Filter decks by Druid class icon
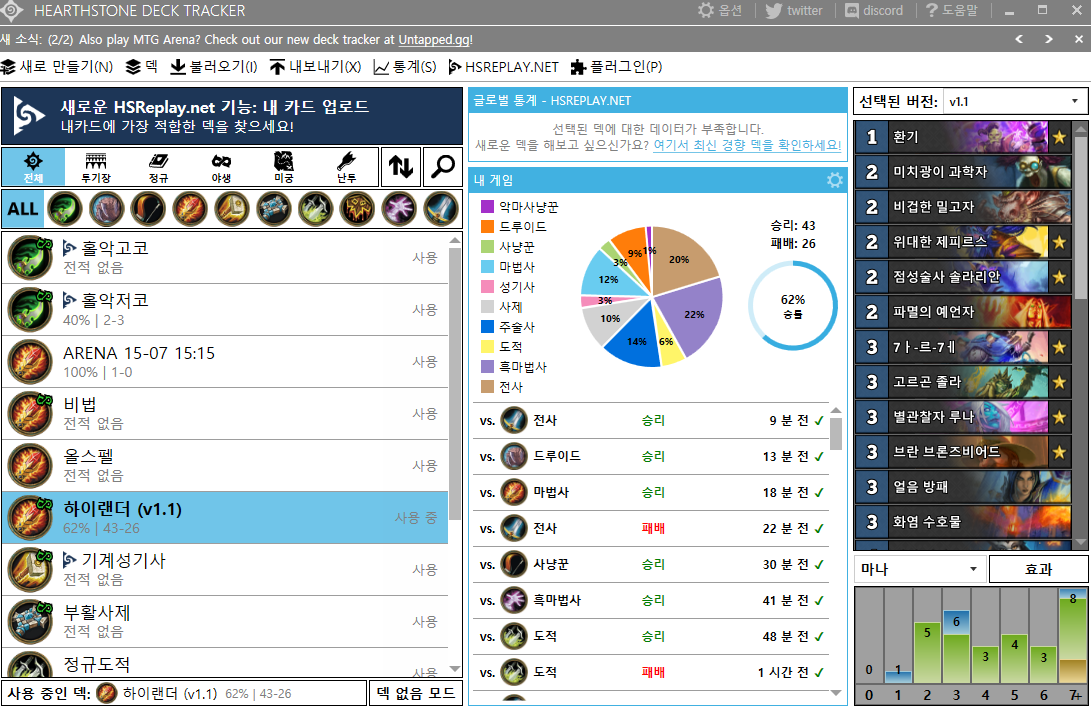 (106, 209)
